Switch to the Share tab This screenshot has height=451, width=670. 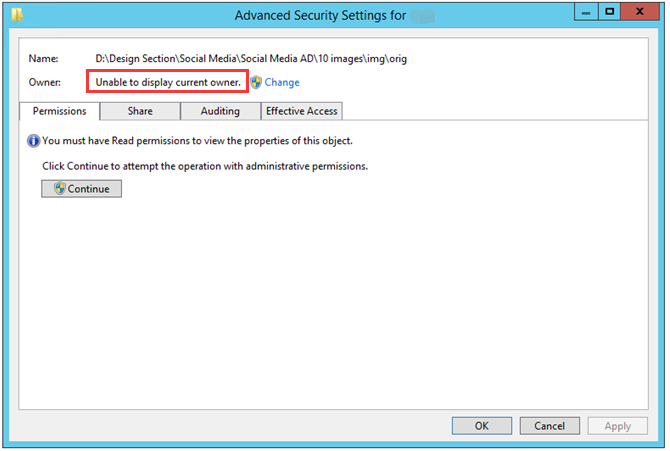(140, 111)
